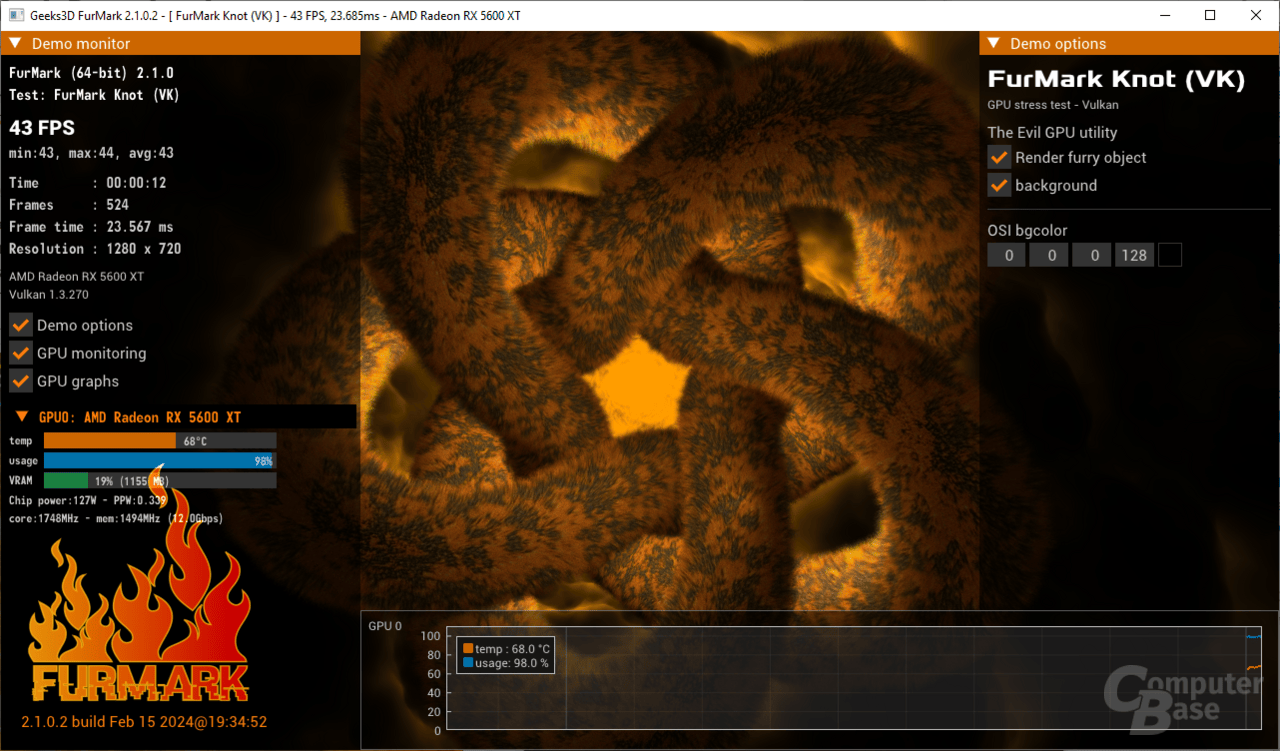Screen dimensions: 1280x751
Task: Click the GPU graph plot area
Action: [854, 678]
